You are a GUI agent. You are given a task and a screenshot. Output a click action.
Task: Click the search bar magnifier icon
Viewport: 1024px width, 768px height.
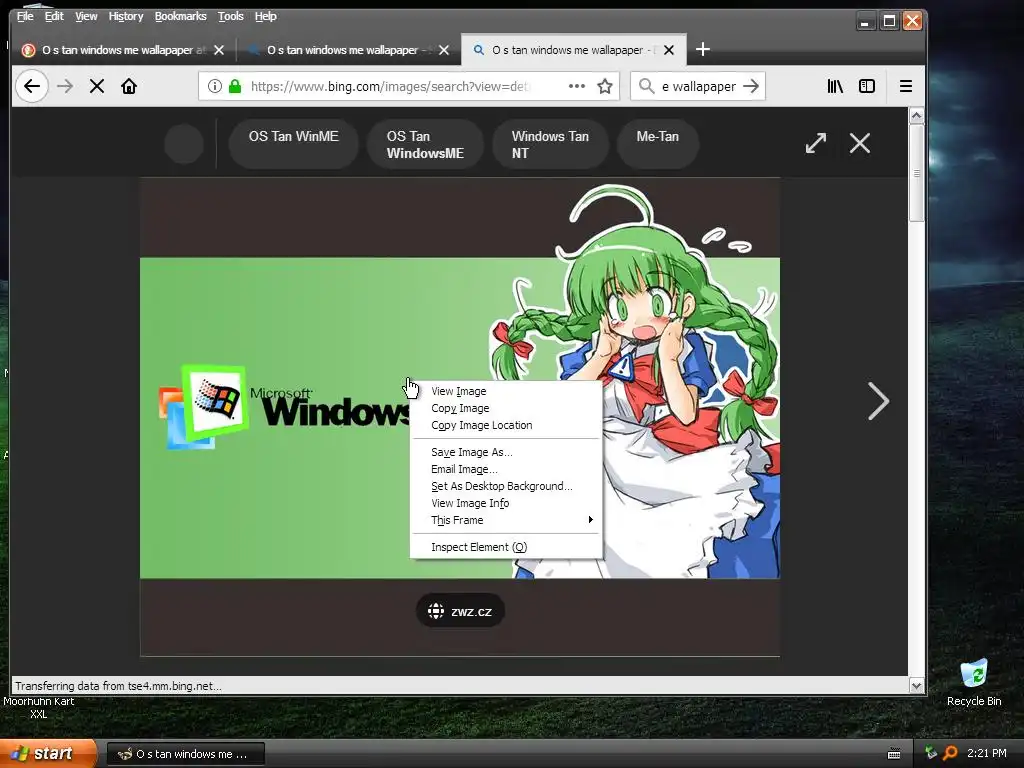click(x=647, y=86)
